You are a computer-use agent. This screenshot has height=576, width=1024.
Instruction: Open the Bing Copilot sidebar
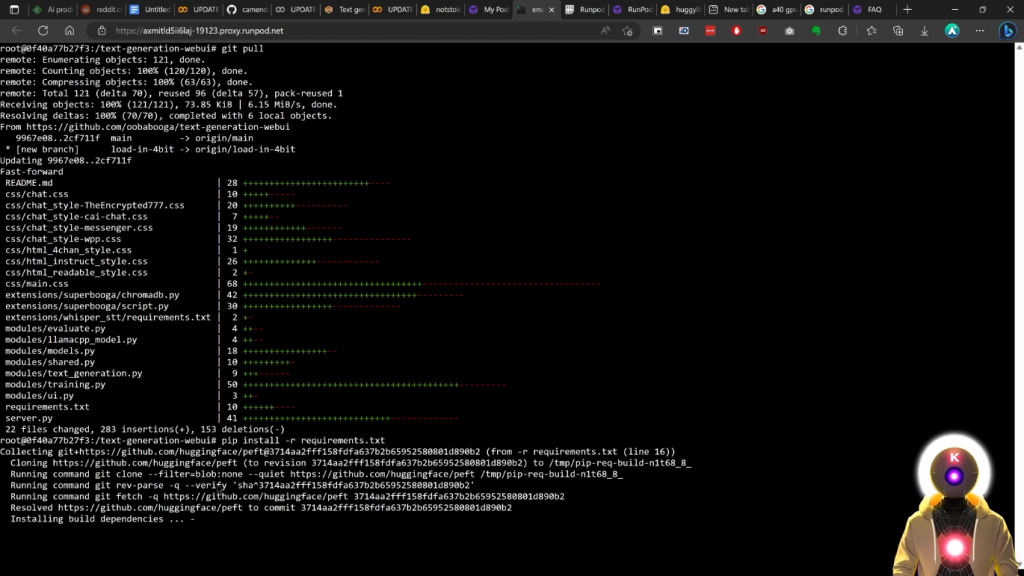click(1008, 31)
